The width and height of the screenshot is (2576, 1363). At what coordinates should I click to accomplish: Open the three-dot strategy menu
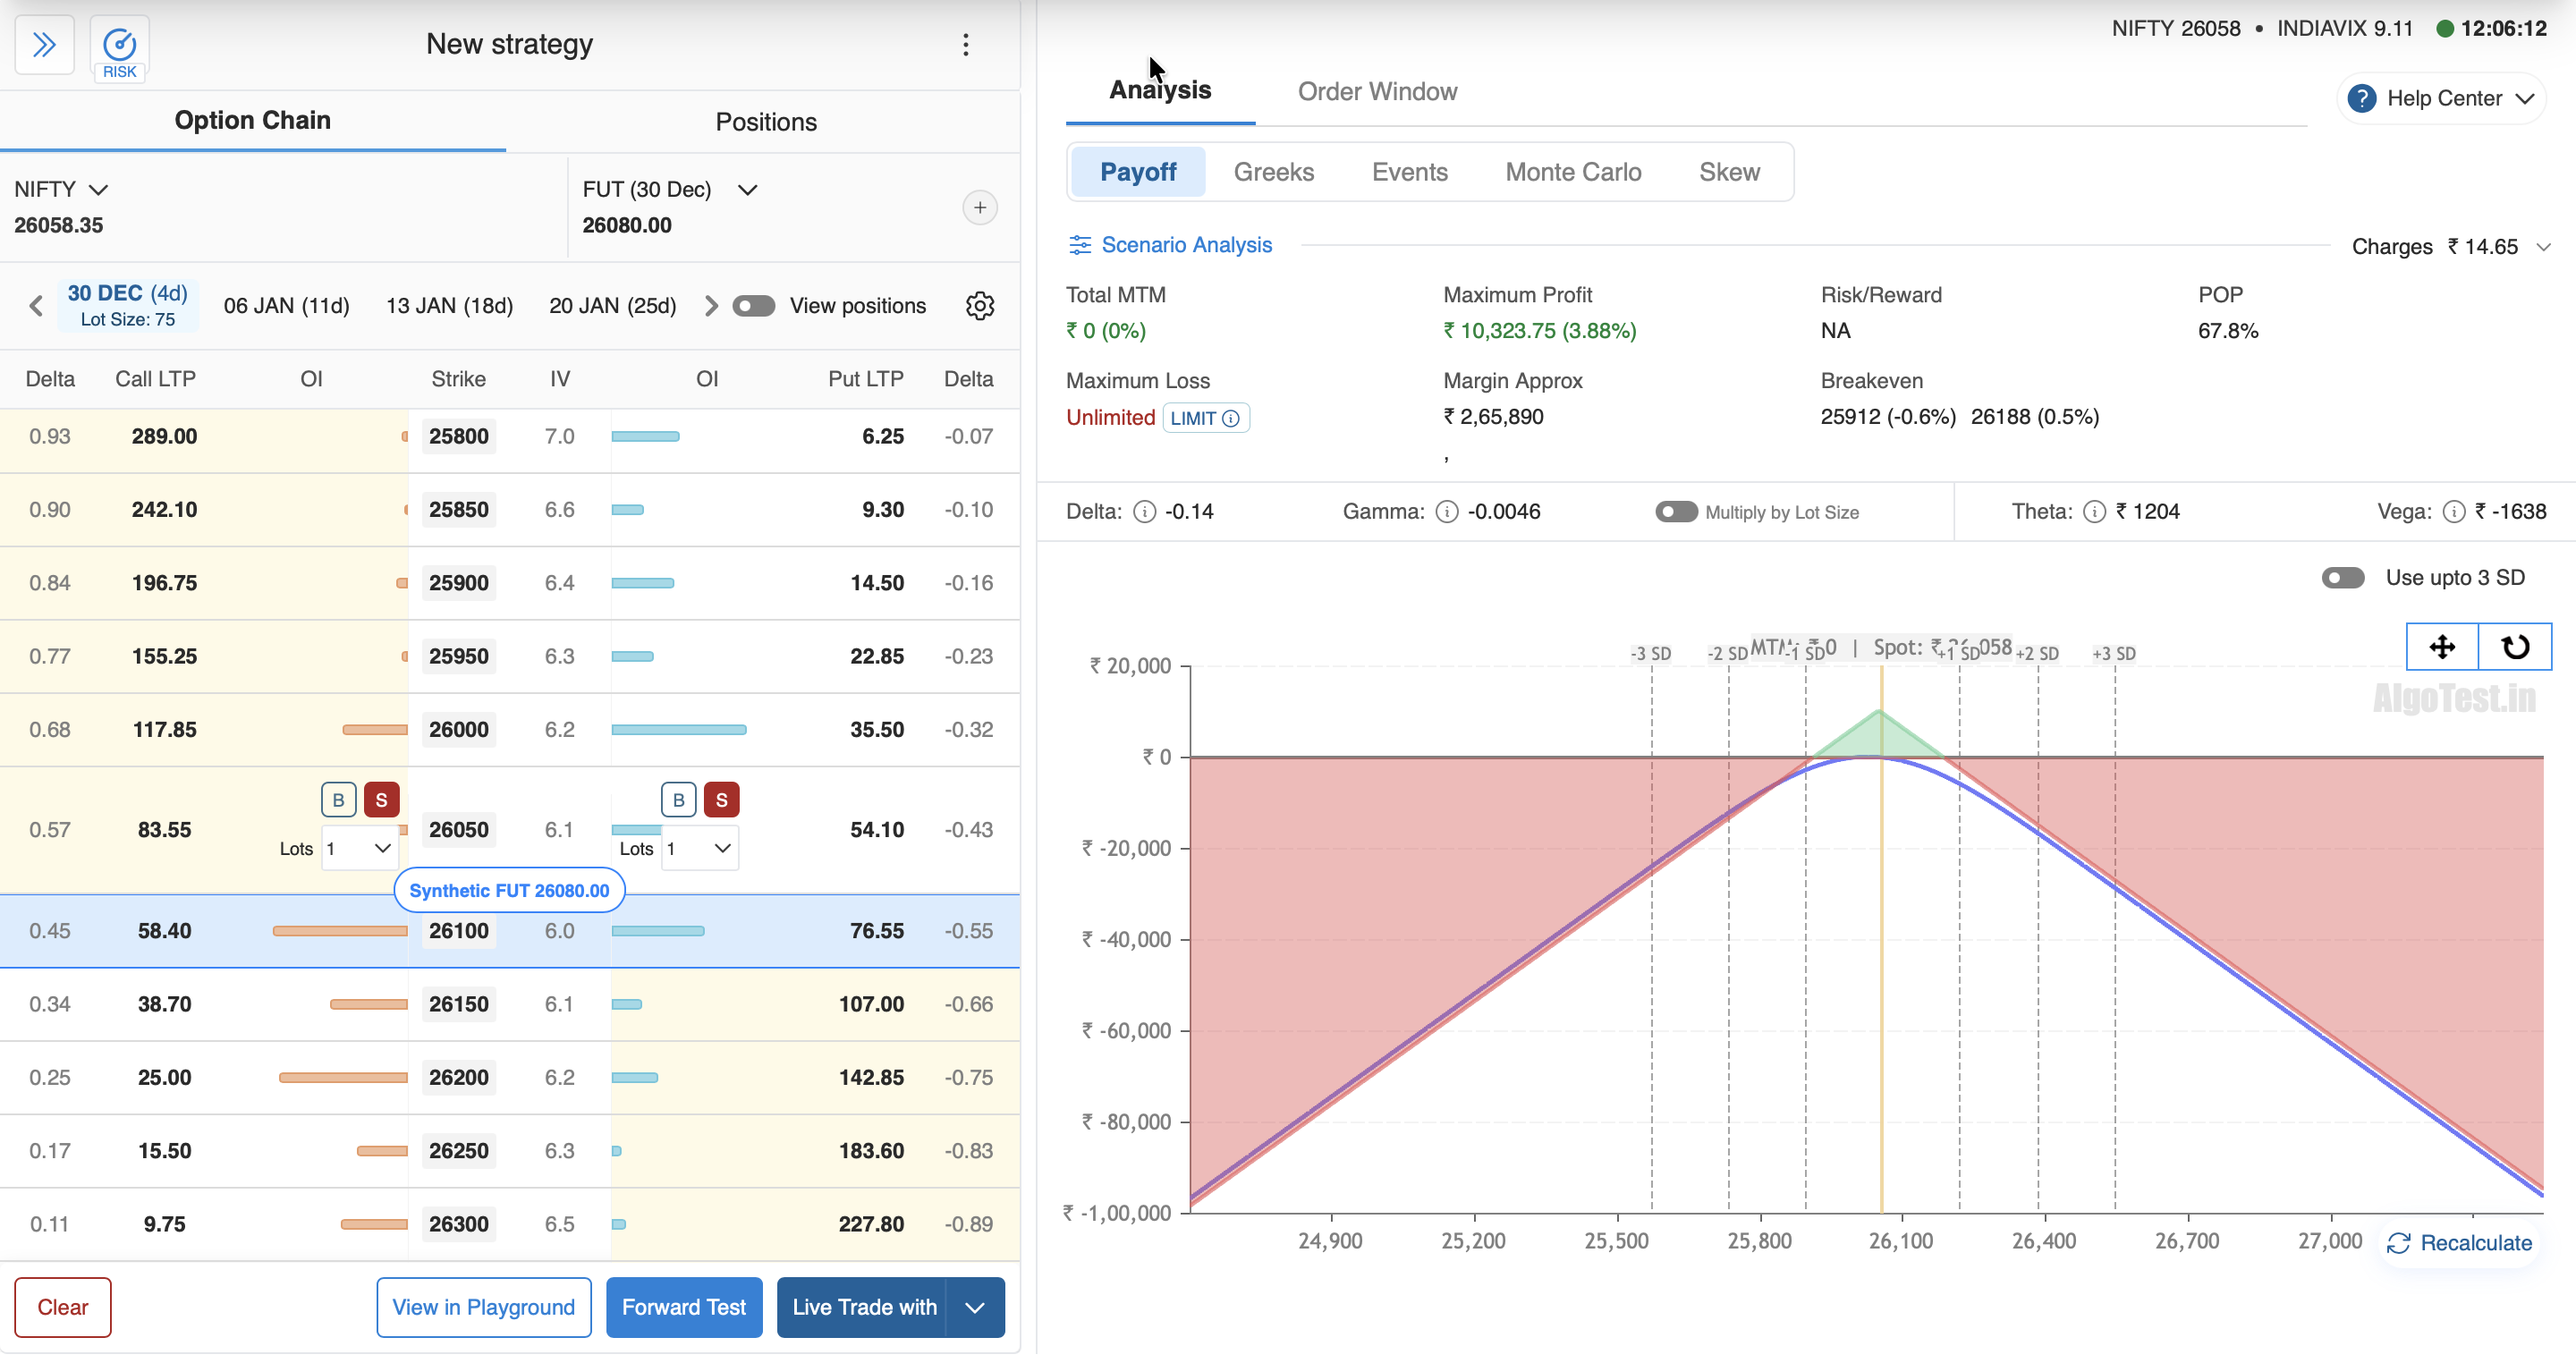[x=965, y=45]
